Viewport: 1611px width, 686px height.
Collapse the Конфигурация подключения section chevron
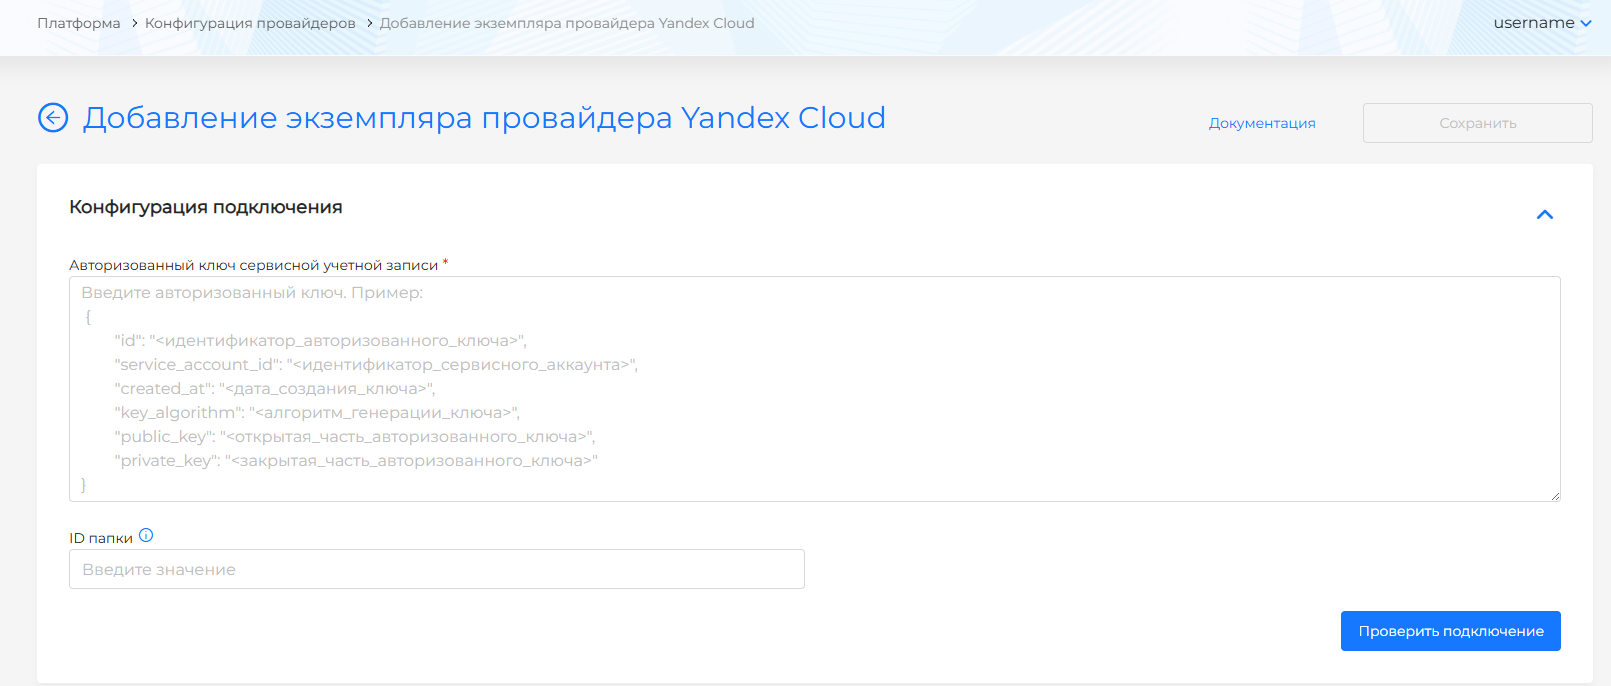(1544, 215)
